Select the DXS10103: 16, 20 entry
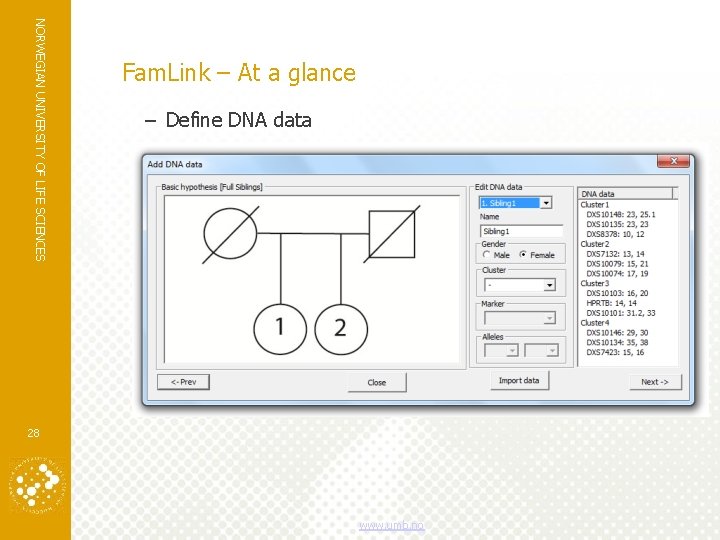The width and height of the screenshot is (720, 540). point(617,293)
